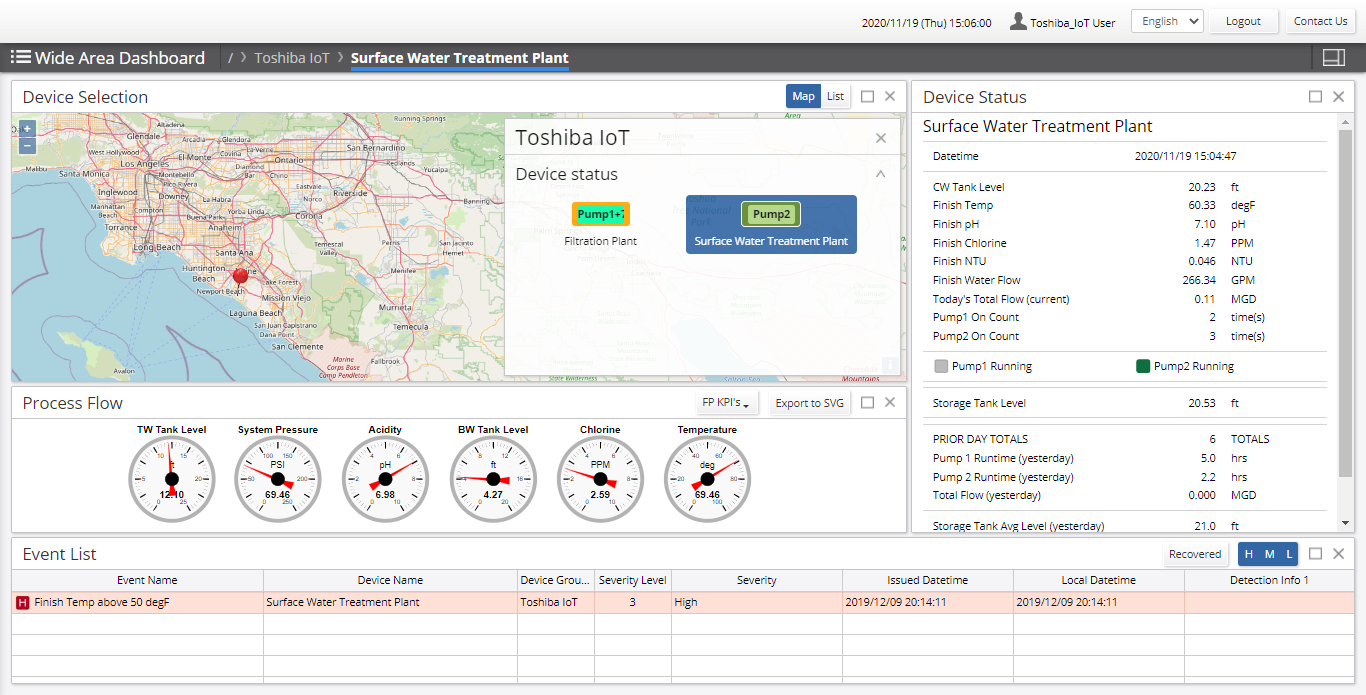Image resolution: width=1366 pixels, height=695 pixels.
Task: Click the System Pressure gauge
Action: point(278,479)
